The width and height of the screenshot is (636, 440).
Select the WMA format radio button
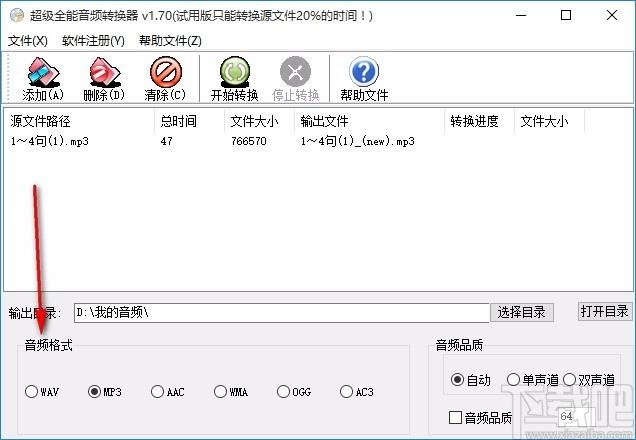220,391
